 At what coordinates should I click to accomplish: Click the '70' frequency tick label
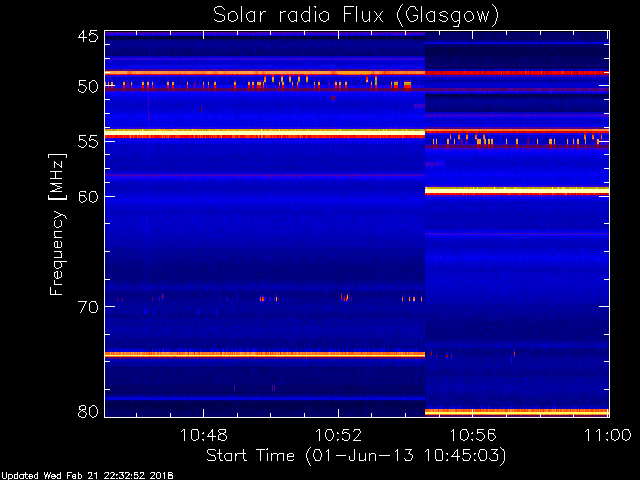88,307
